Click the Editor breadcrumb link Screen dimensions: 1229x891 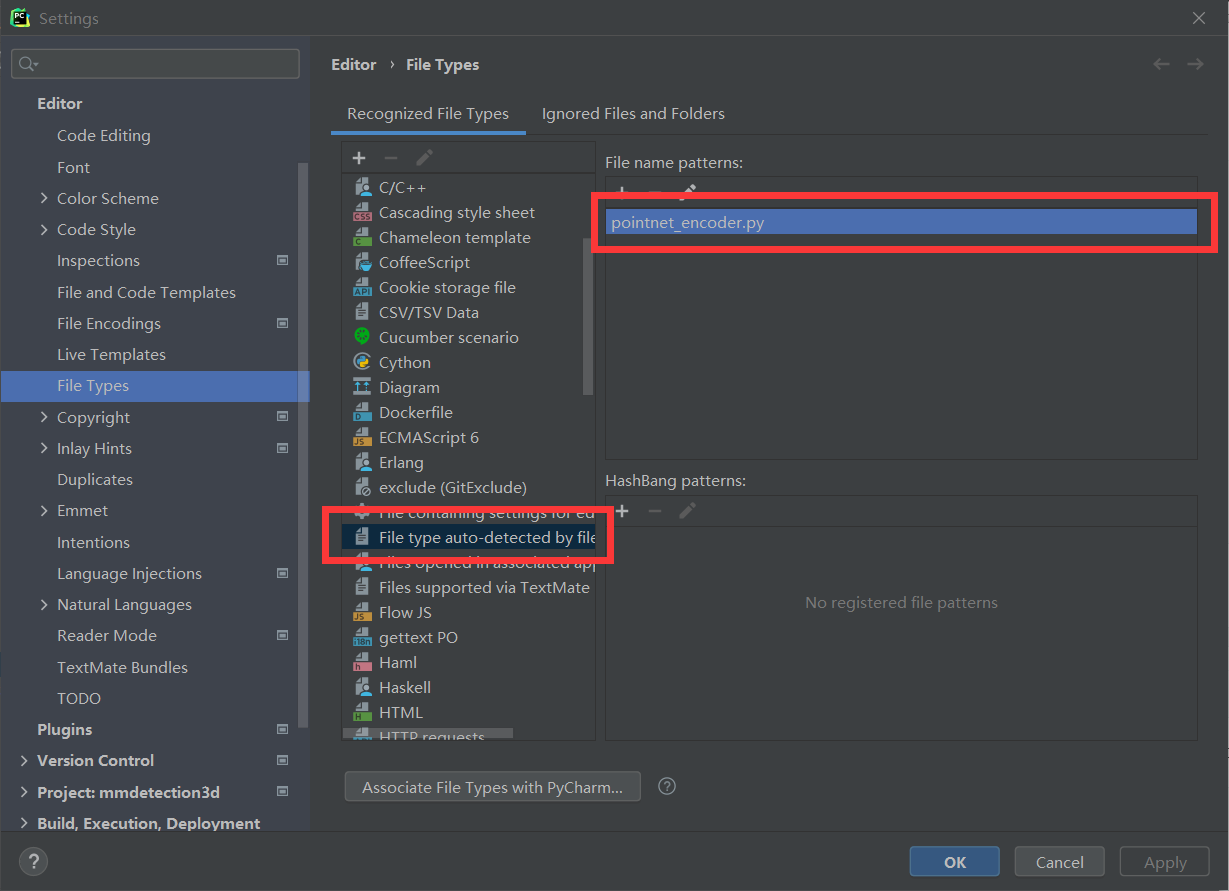click(x=354, y=64)
